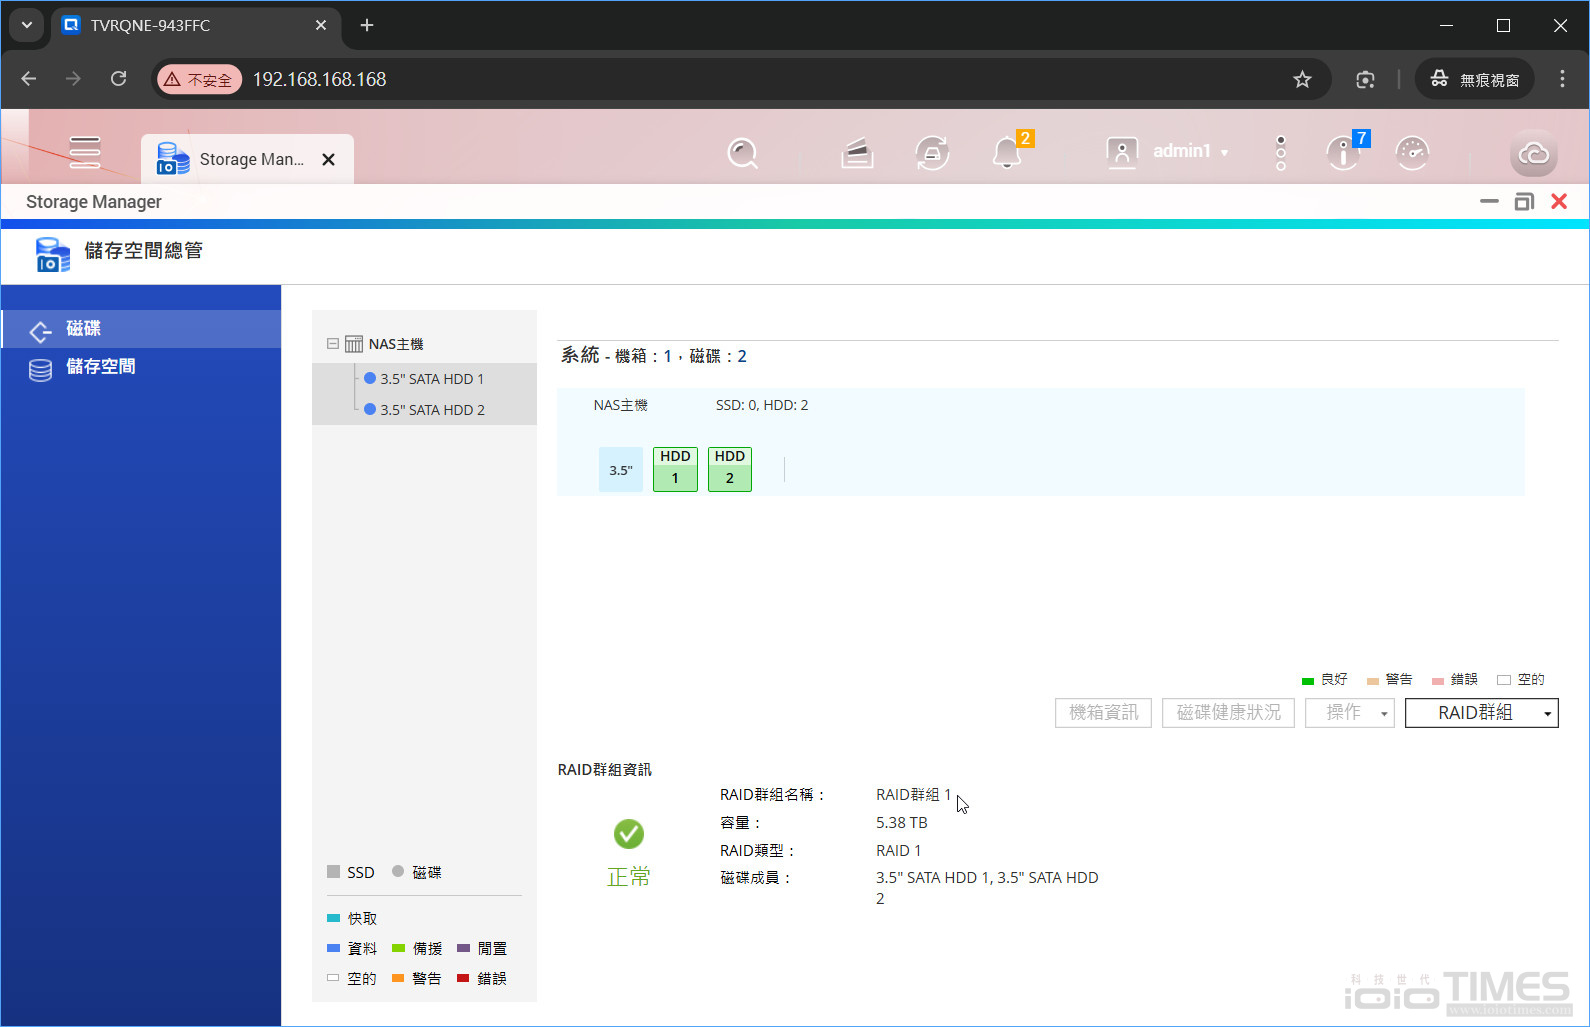Click the pink 錯誤 legend swatch near buttons
This screenshot has width=1590, height=1027.
(1437, 681)
